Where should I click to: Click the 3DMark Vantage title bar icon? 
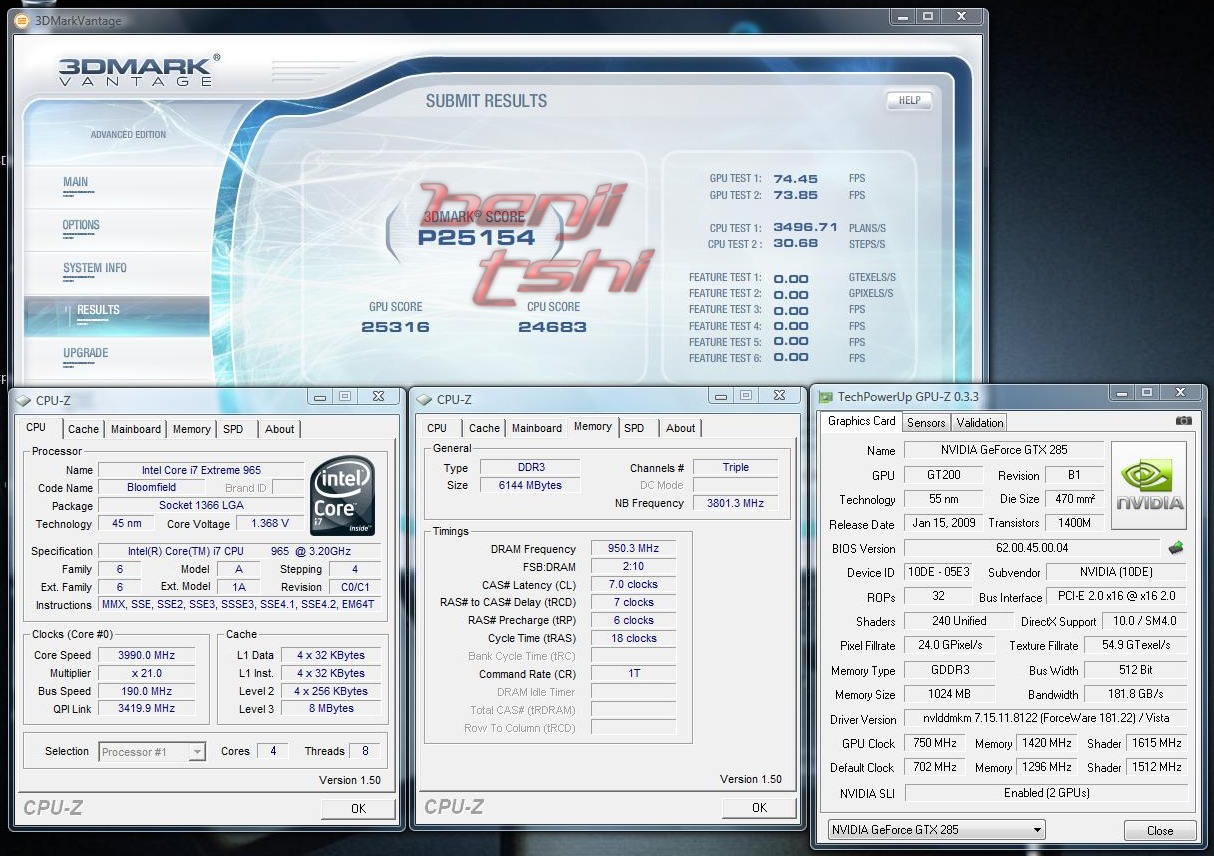(x=22, y=19)
